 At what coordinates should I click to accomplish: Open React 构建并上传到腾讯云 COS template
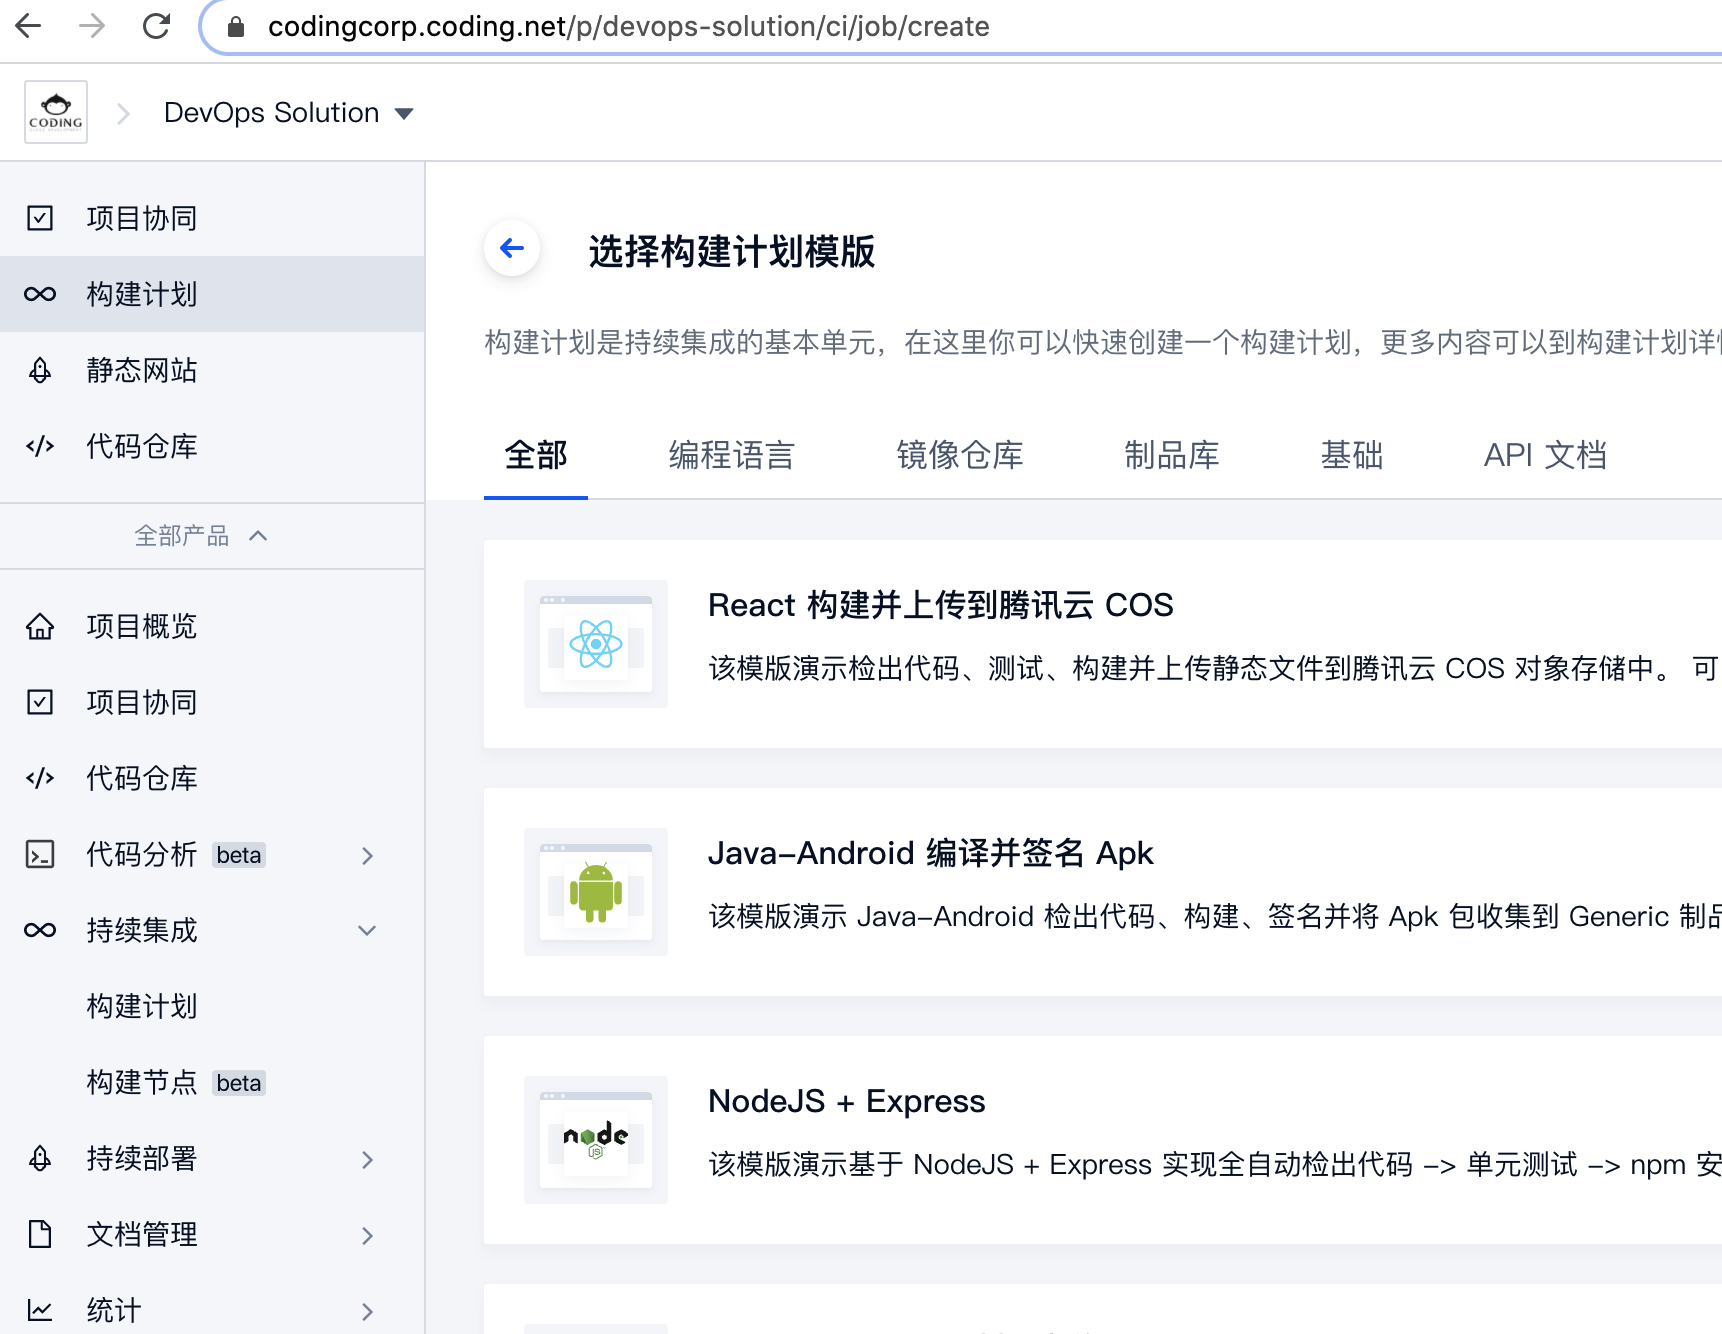[941, 605]
